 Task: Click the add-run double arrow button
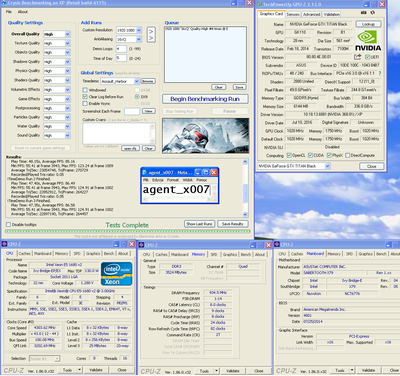[151, 35]
